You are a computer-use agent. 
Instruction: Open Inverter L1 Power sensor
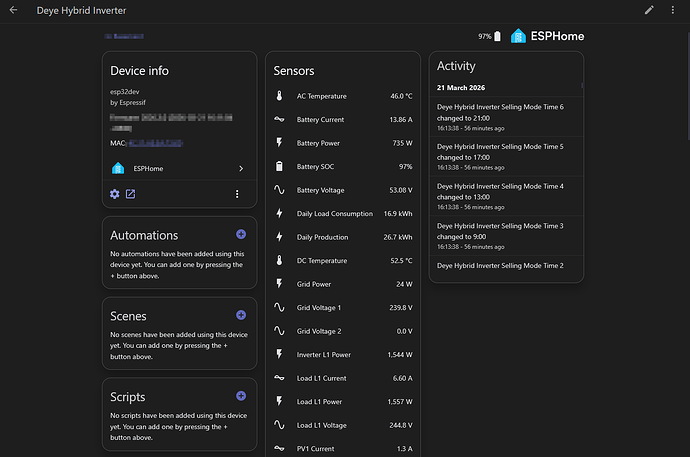pyautogui.click(x=343, y=354)
